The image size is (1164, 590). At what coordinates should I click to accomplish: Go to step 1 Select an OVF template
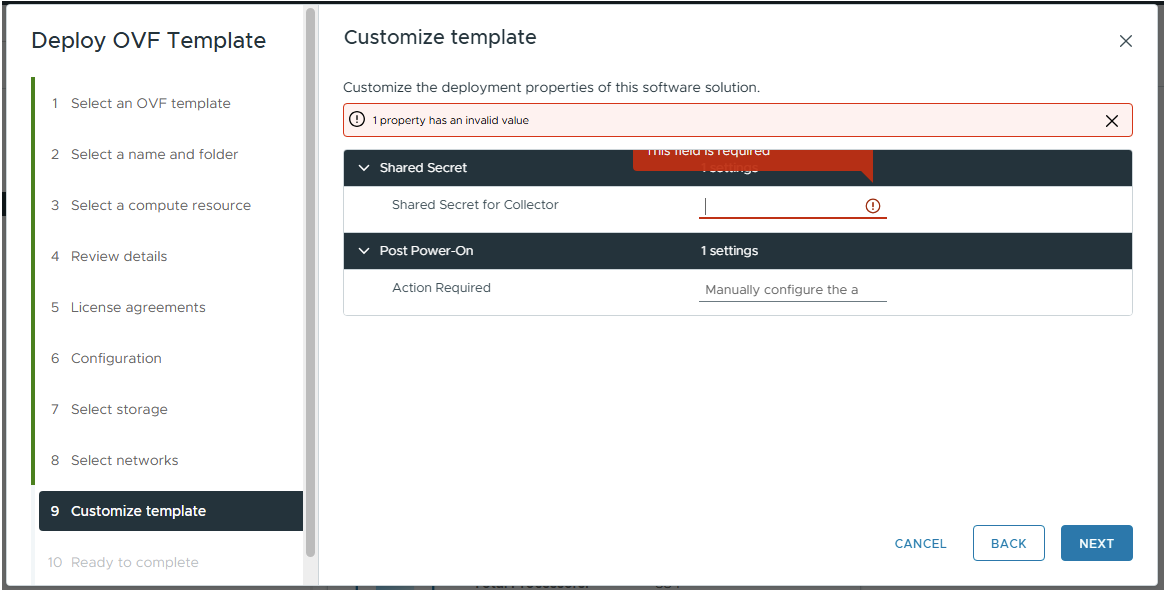(141, 103)
